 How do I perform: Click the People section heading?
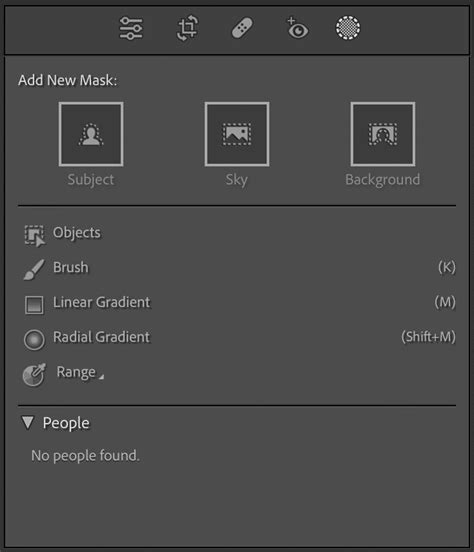tap(66, 423)
